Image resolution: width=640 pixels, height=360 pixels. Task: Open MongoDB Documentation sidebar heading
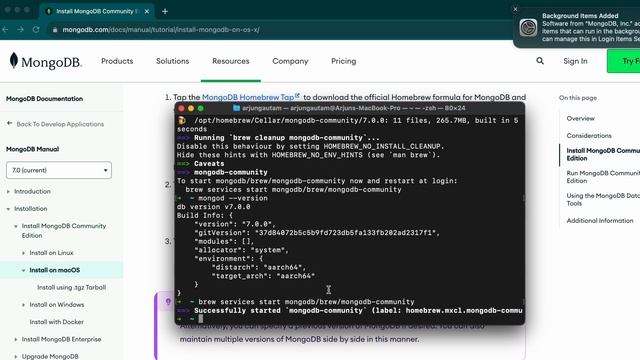point(44,99)
